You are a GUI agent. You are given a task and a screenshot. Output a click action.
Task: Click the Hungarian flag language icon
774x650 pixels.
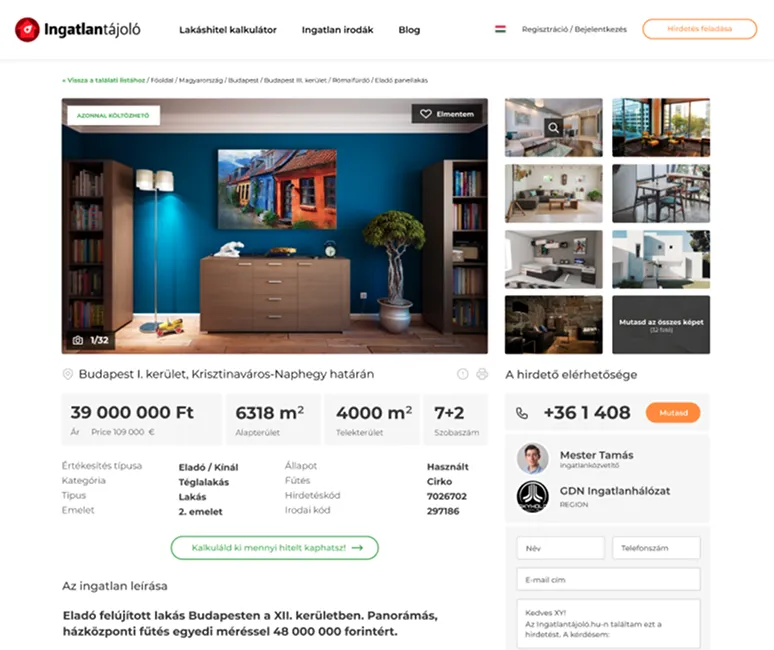[x=500, y=29]
